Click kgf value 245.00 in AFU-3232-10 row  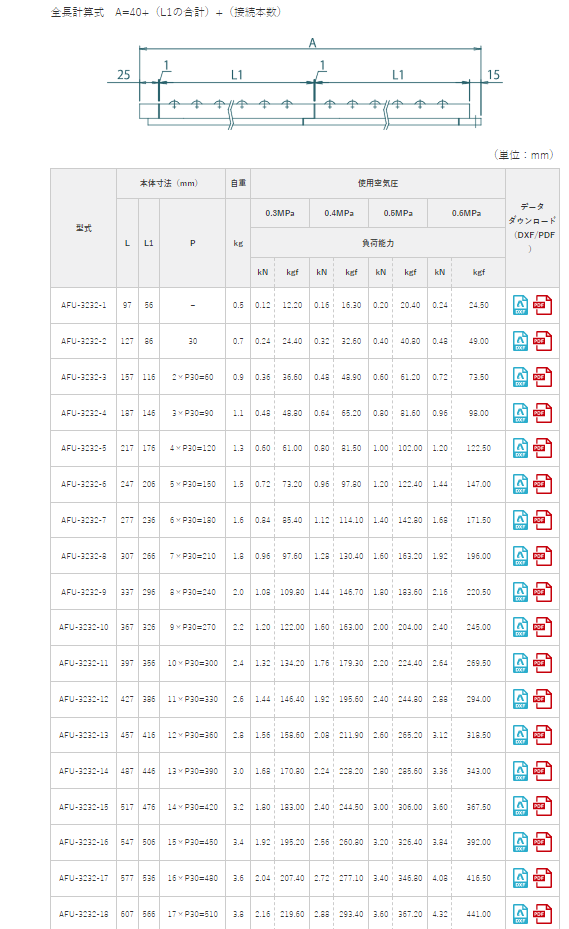(x=478, y=627)
